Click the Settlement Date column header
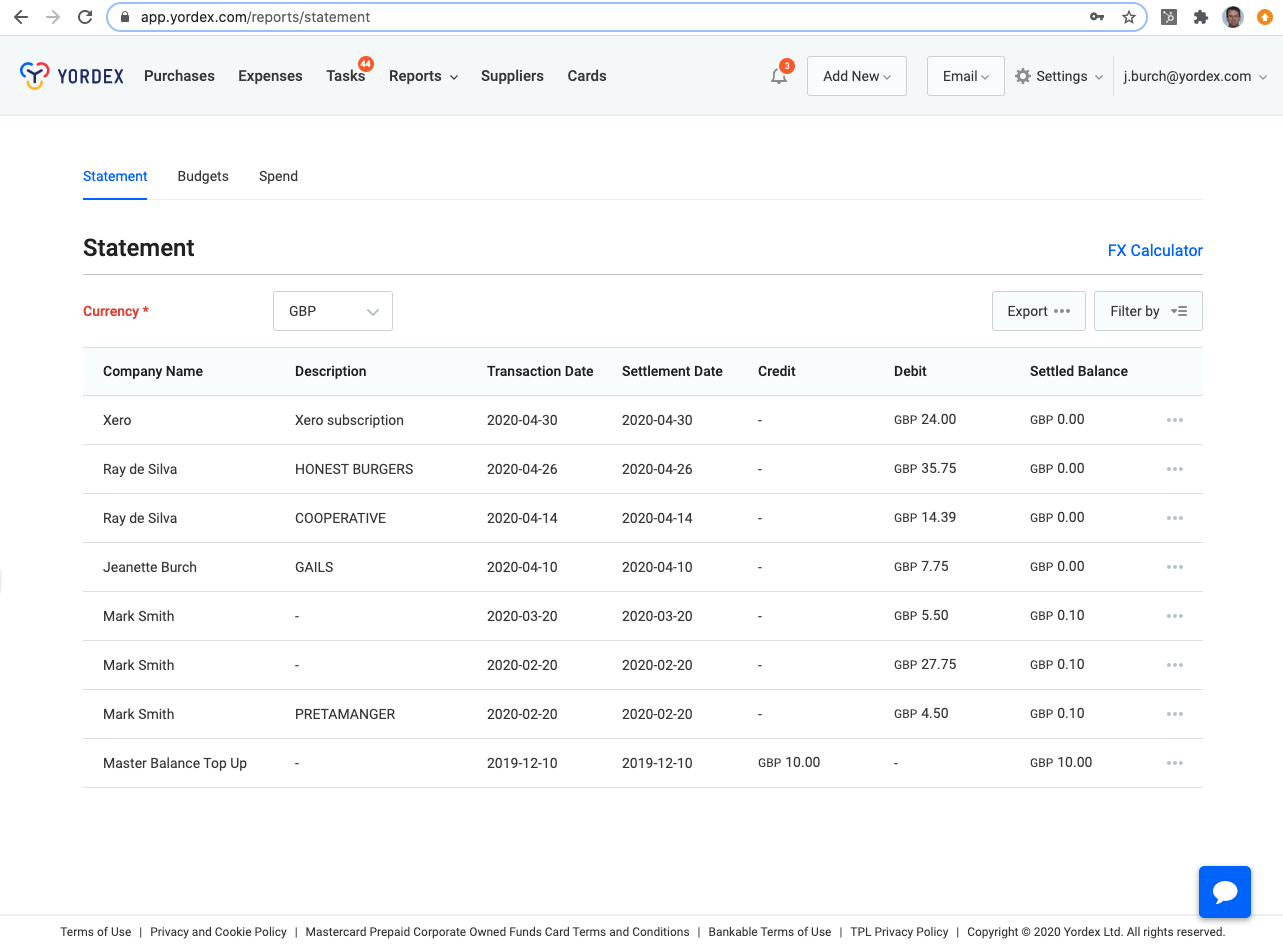Screen dimensions: 1283x945 click(x=672, y=371)
